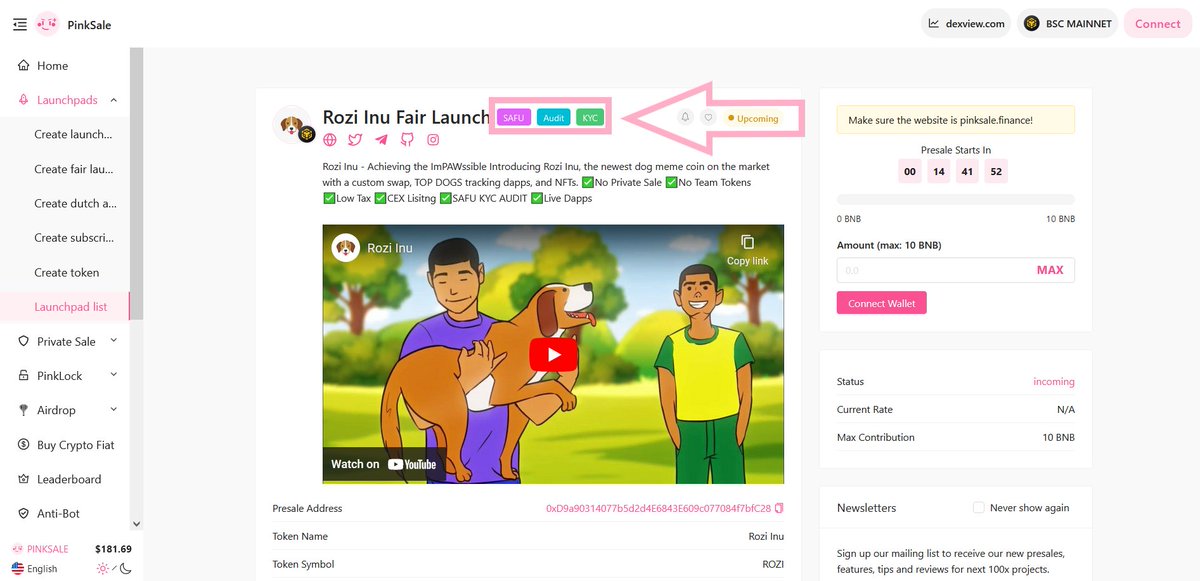This screenshot has width=1200, height=581.
Task: Click the BNB progress bar under the countdown
Action: coord(955,198)
